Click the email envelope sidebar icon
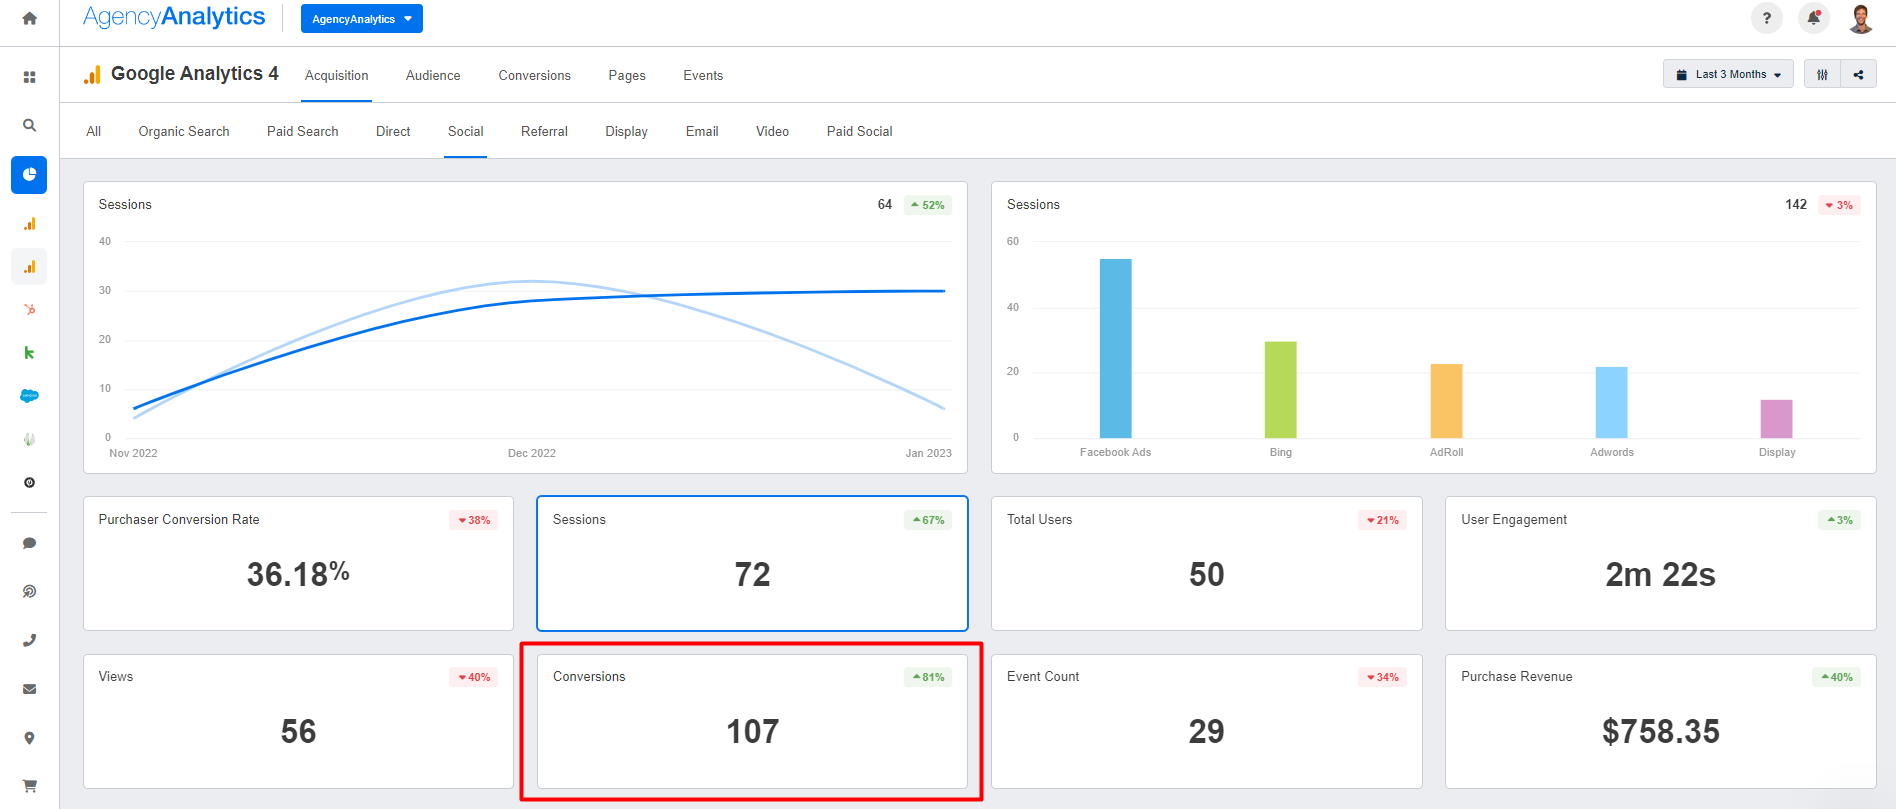This screenshot has height=809, width=1896. [29, 689]
